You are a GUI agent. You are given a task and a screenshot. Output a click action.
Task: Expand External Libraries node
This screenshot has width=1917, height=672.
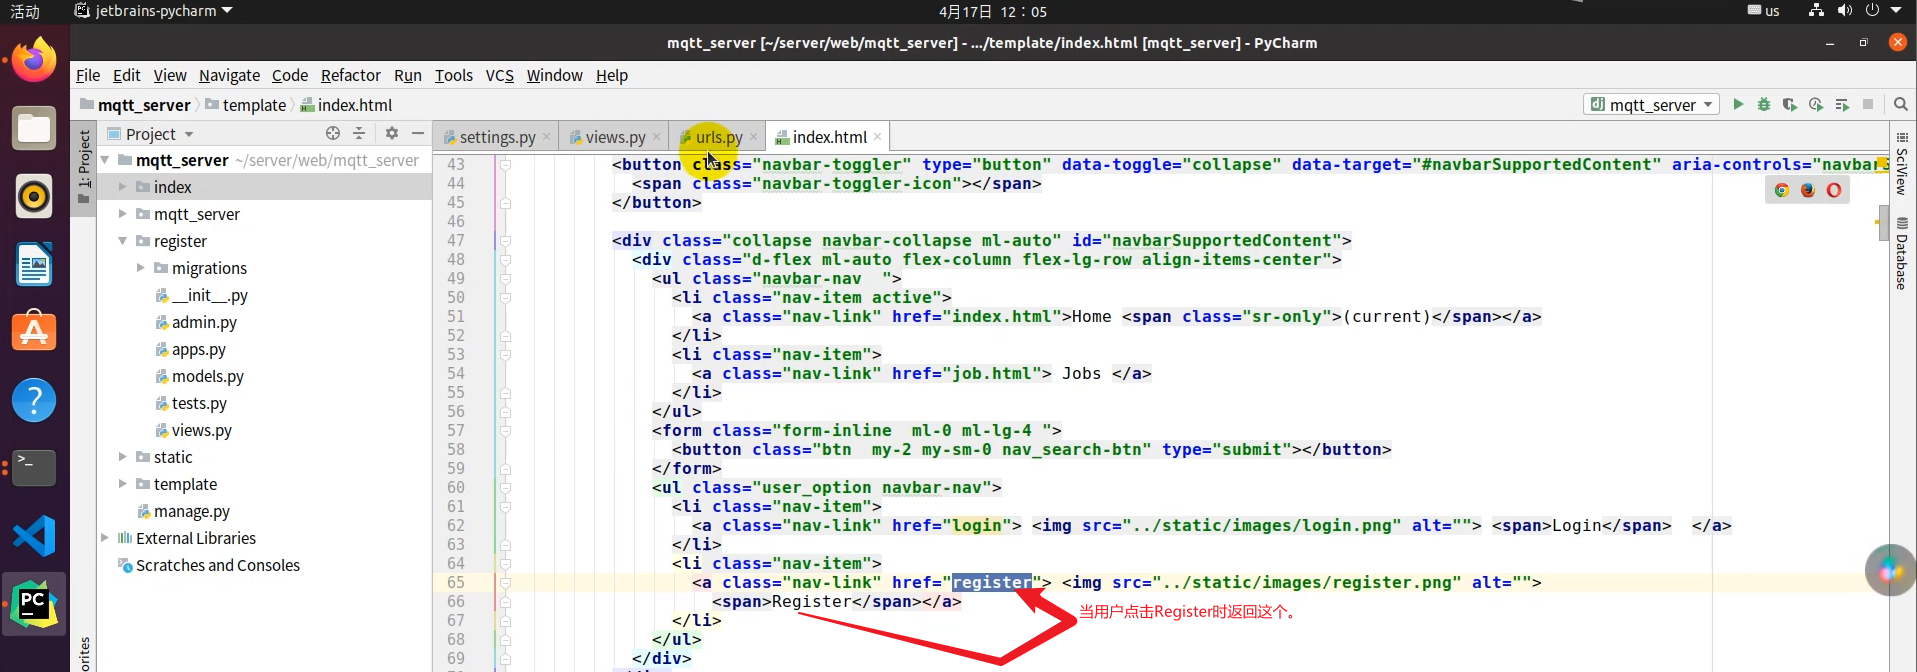[x=105, y=538]
